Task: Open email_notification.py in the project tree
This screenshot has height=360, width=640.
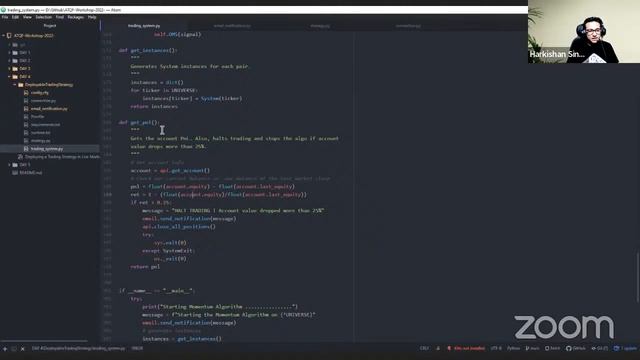Action: [x=49, y=109]
